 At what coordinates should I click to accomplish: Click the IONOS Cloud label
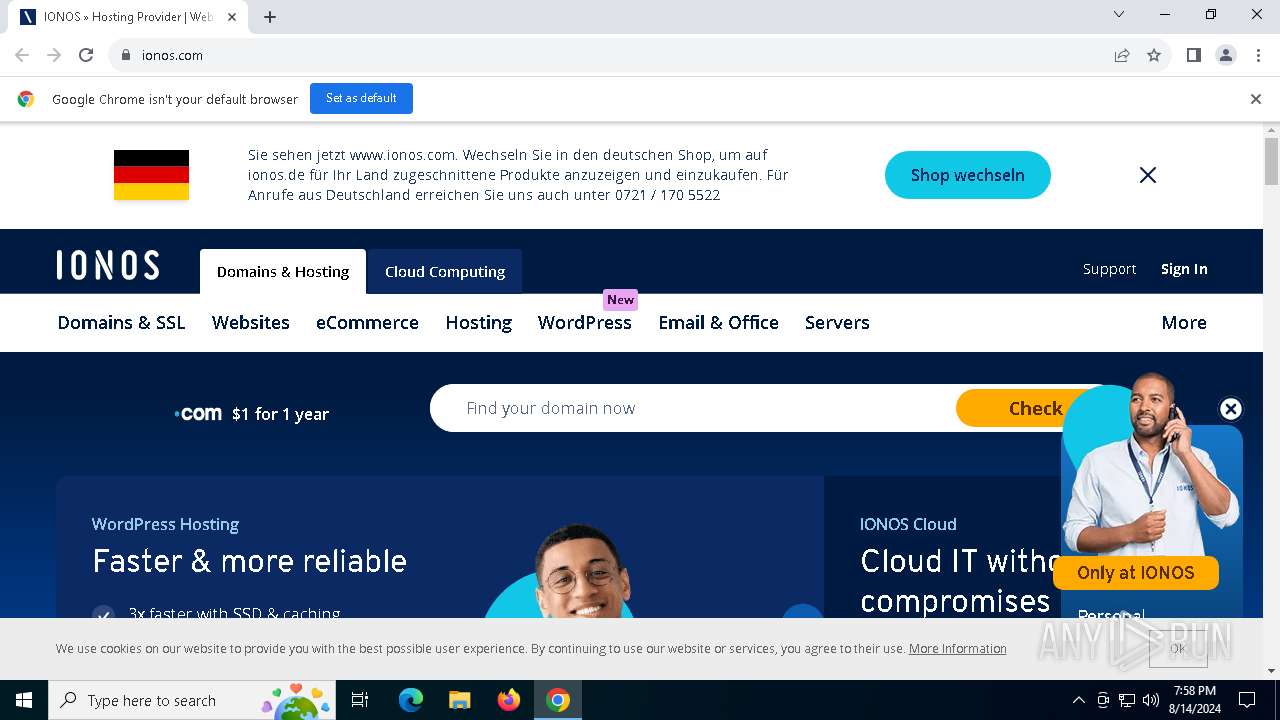908,524
